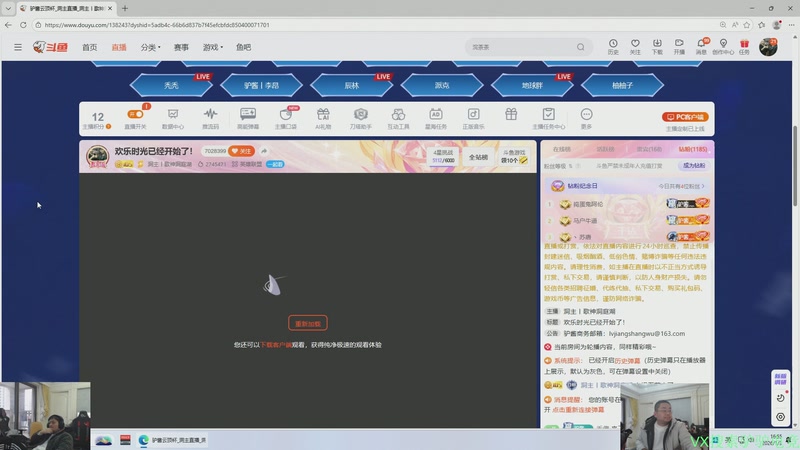
Task: Click 下载客户端 link in player
Action: tap(276, 345)
